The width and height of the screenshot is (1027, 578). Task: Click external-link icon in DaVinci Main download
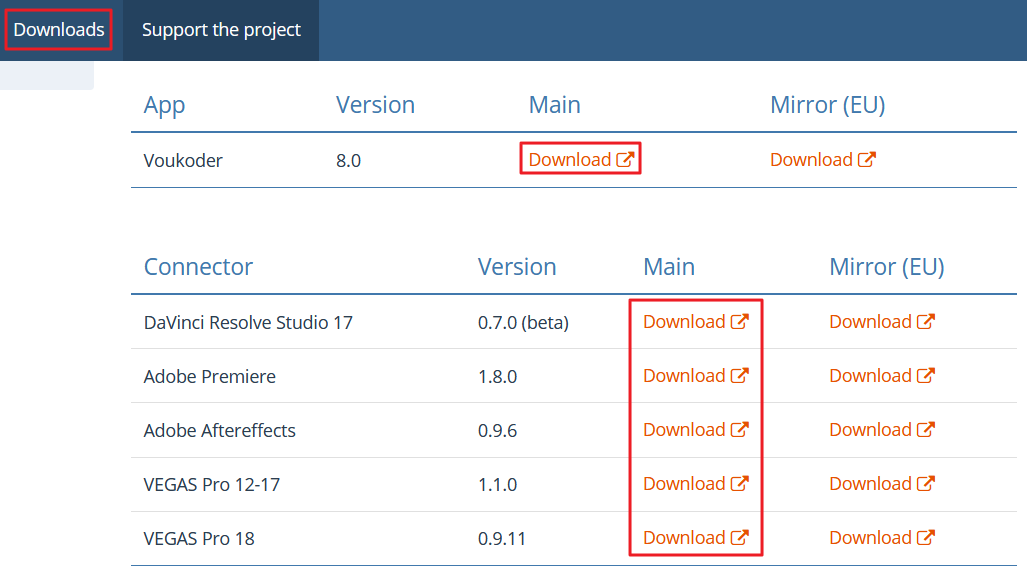pyautogui.click(x=739, y=321)
